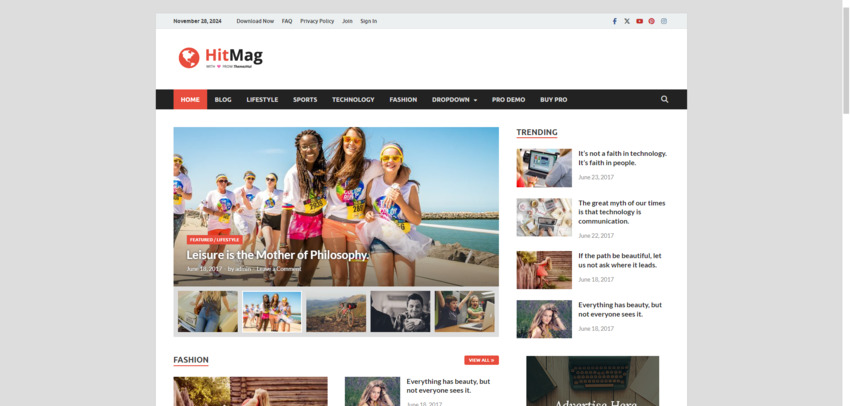Click the wooden fence thumbnail in Trending
Viewport: 850px width, 406px height.
pos(544,270)
